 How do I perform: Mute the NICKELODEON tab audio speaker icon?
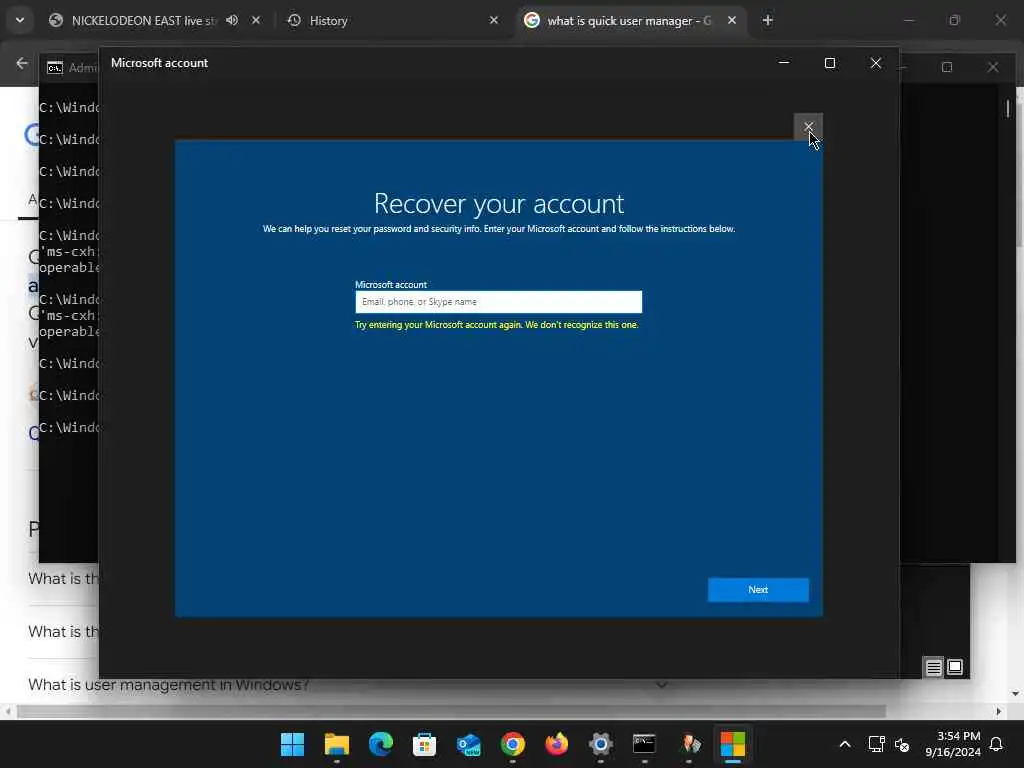(232, 20)
